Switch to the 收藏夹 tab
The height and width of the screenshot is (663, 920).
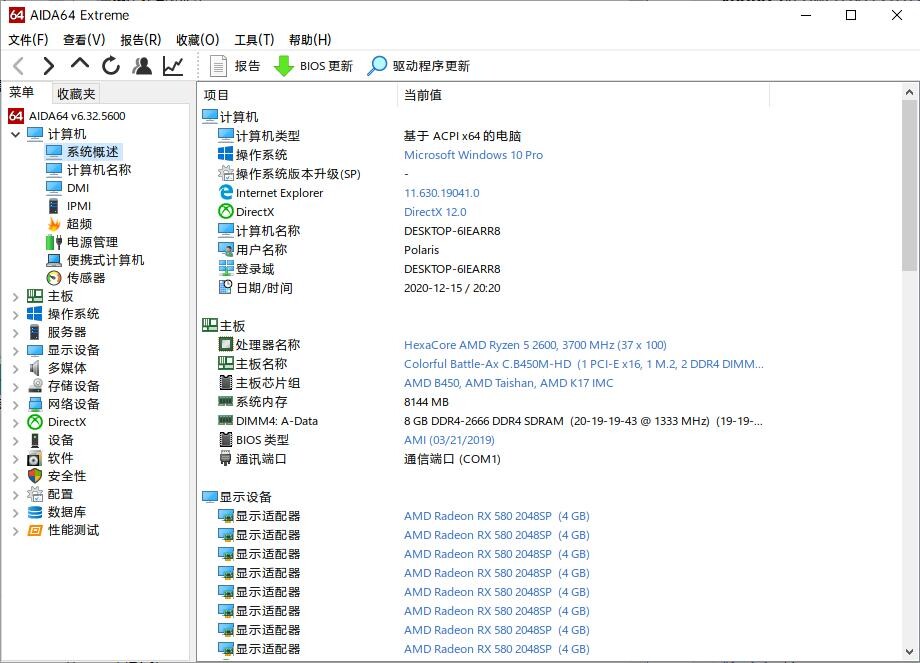(76, 93)
